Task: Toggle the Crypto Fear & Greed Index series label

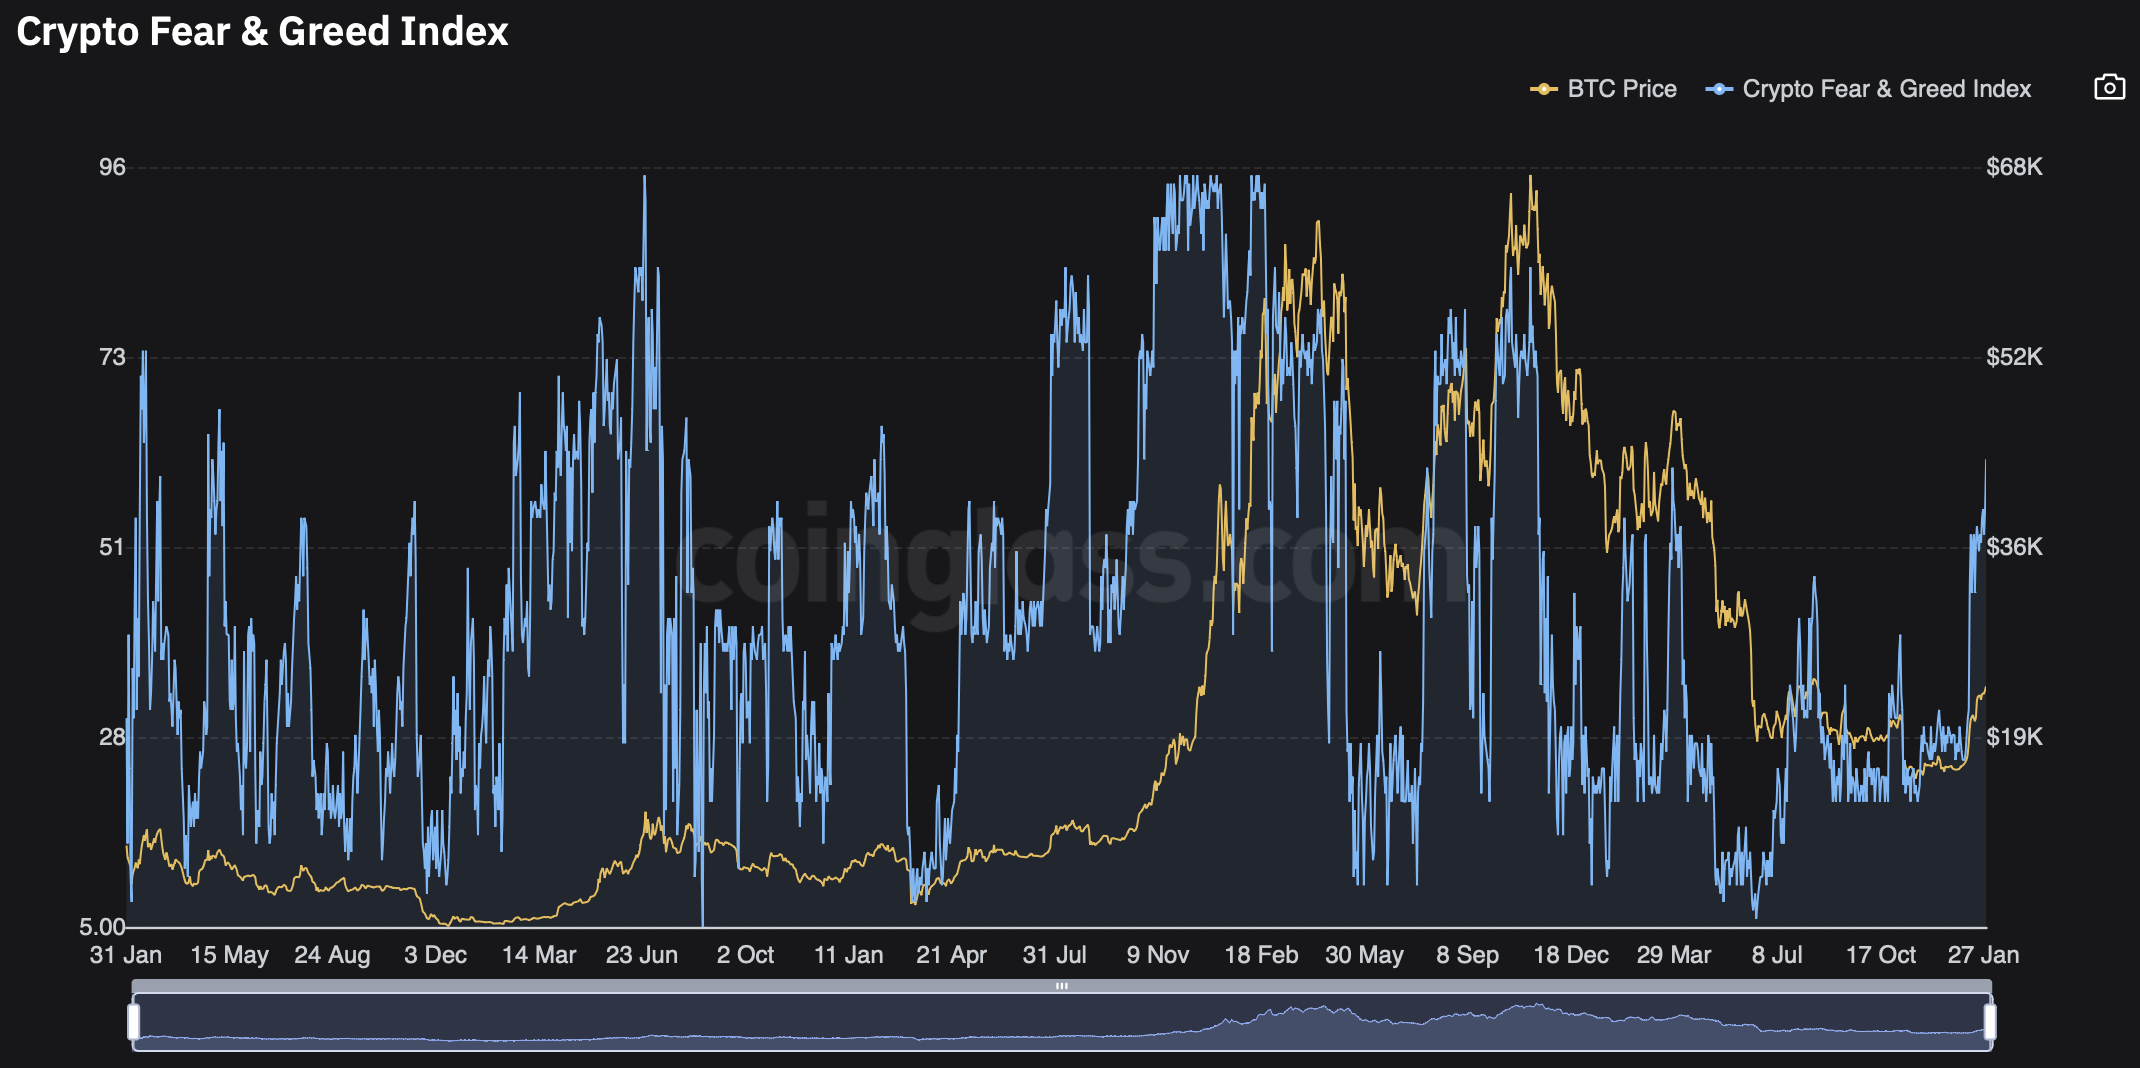Action: [x=1886, y=89]
